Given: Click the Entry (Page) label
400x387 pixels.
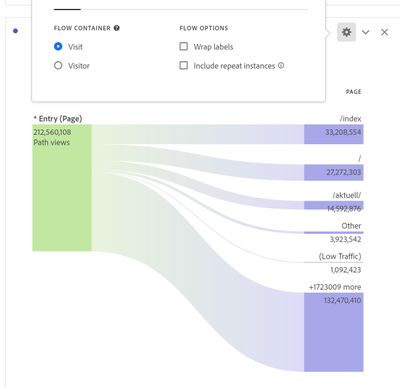Looking at the screenshot, I should click(x=58, y=119).
